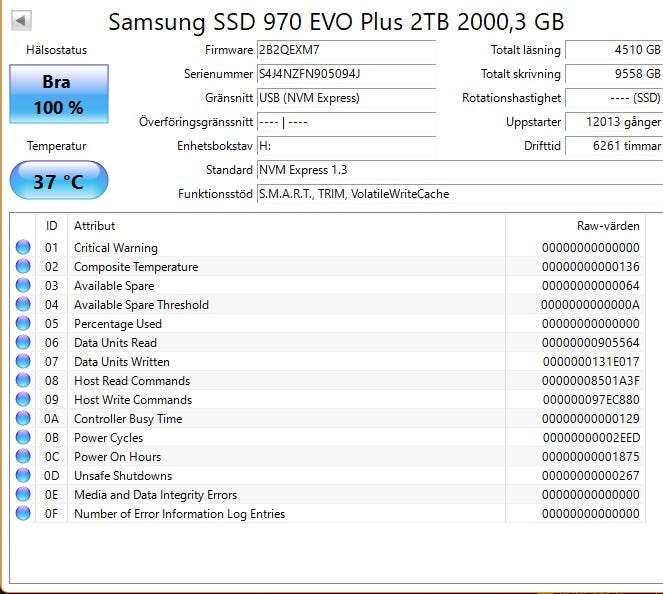Click the Funktionsstöd field with S.M.A.R.T., TRIM
The height and width of the screenshot is (594, 663).
(x=460, y=194)
